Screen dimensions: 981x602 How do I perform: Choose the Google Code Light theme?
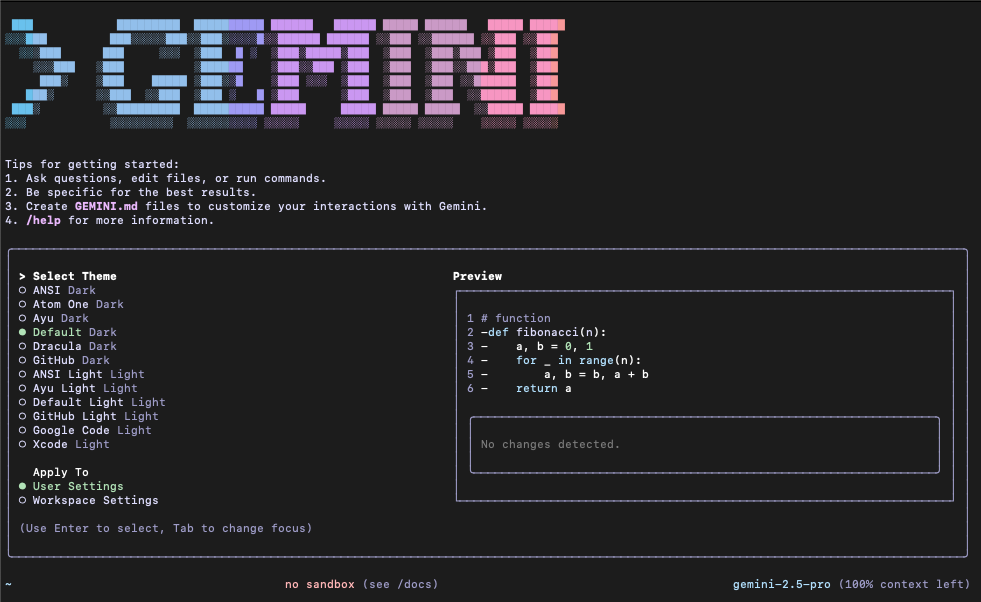pos(85,431)
